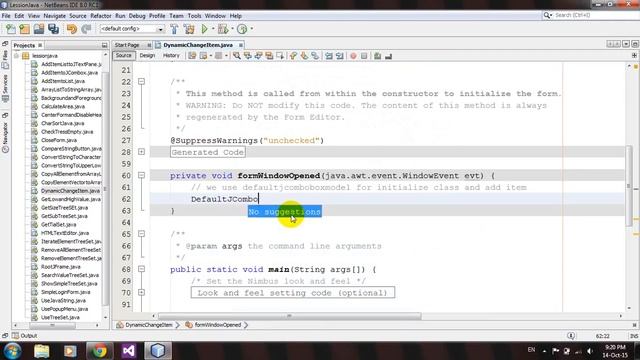The image size is (640, 360).
Task: Switch to Source view
Action: 123,56
